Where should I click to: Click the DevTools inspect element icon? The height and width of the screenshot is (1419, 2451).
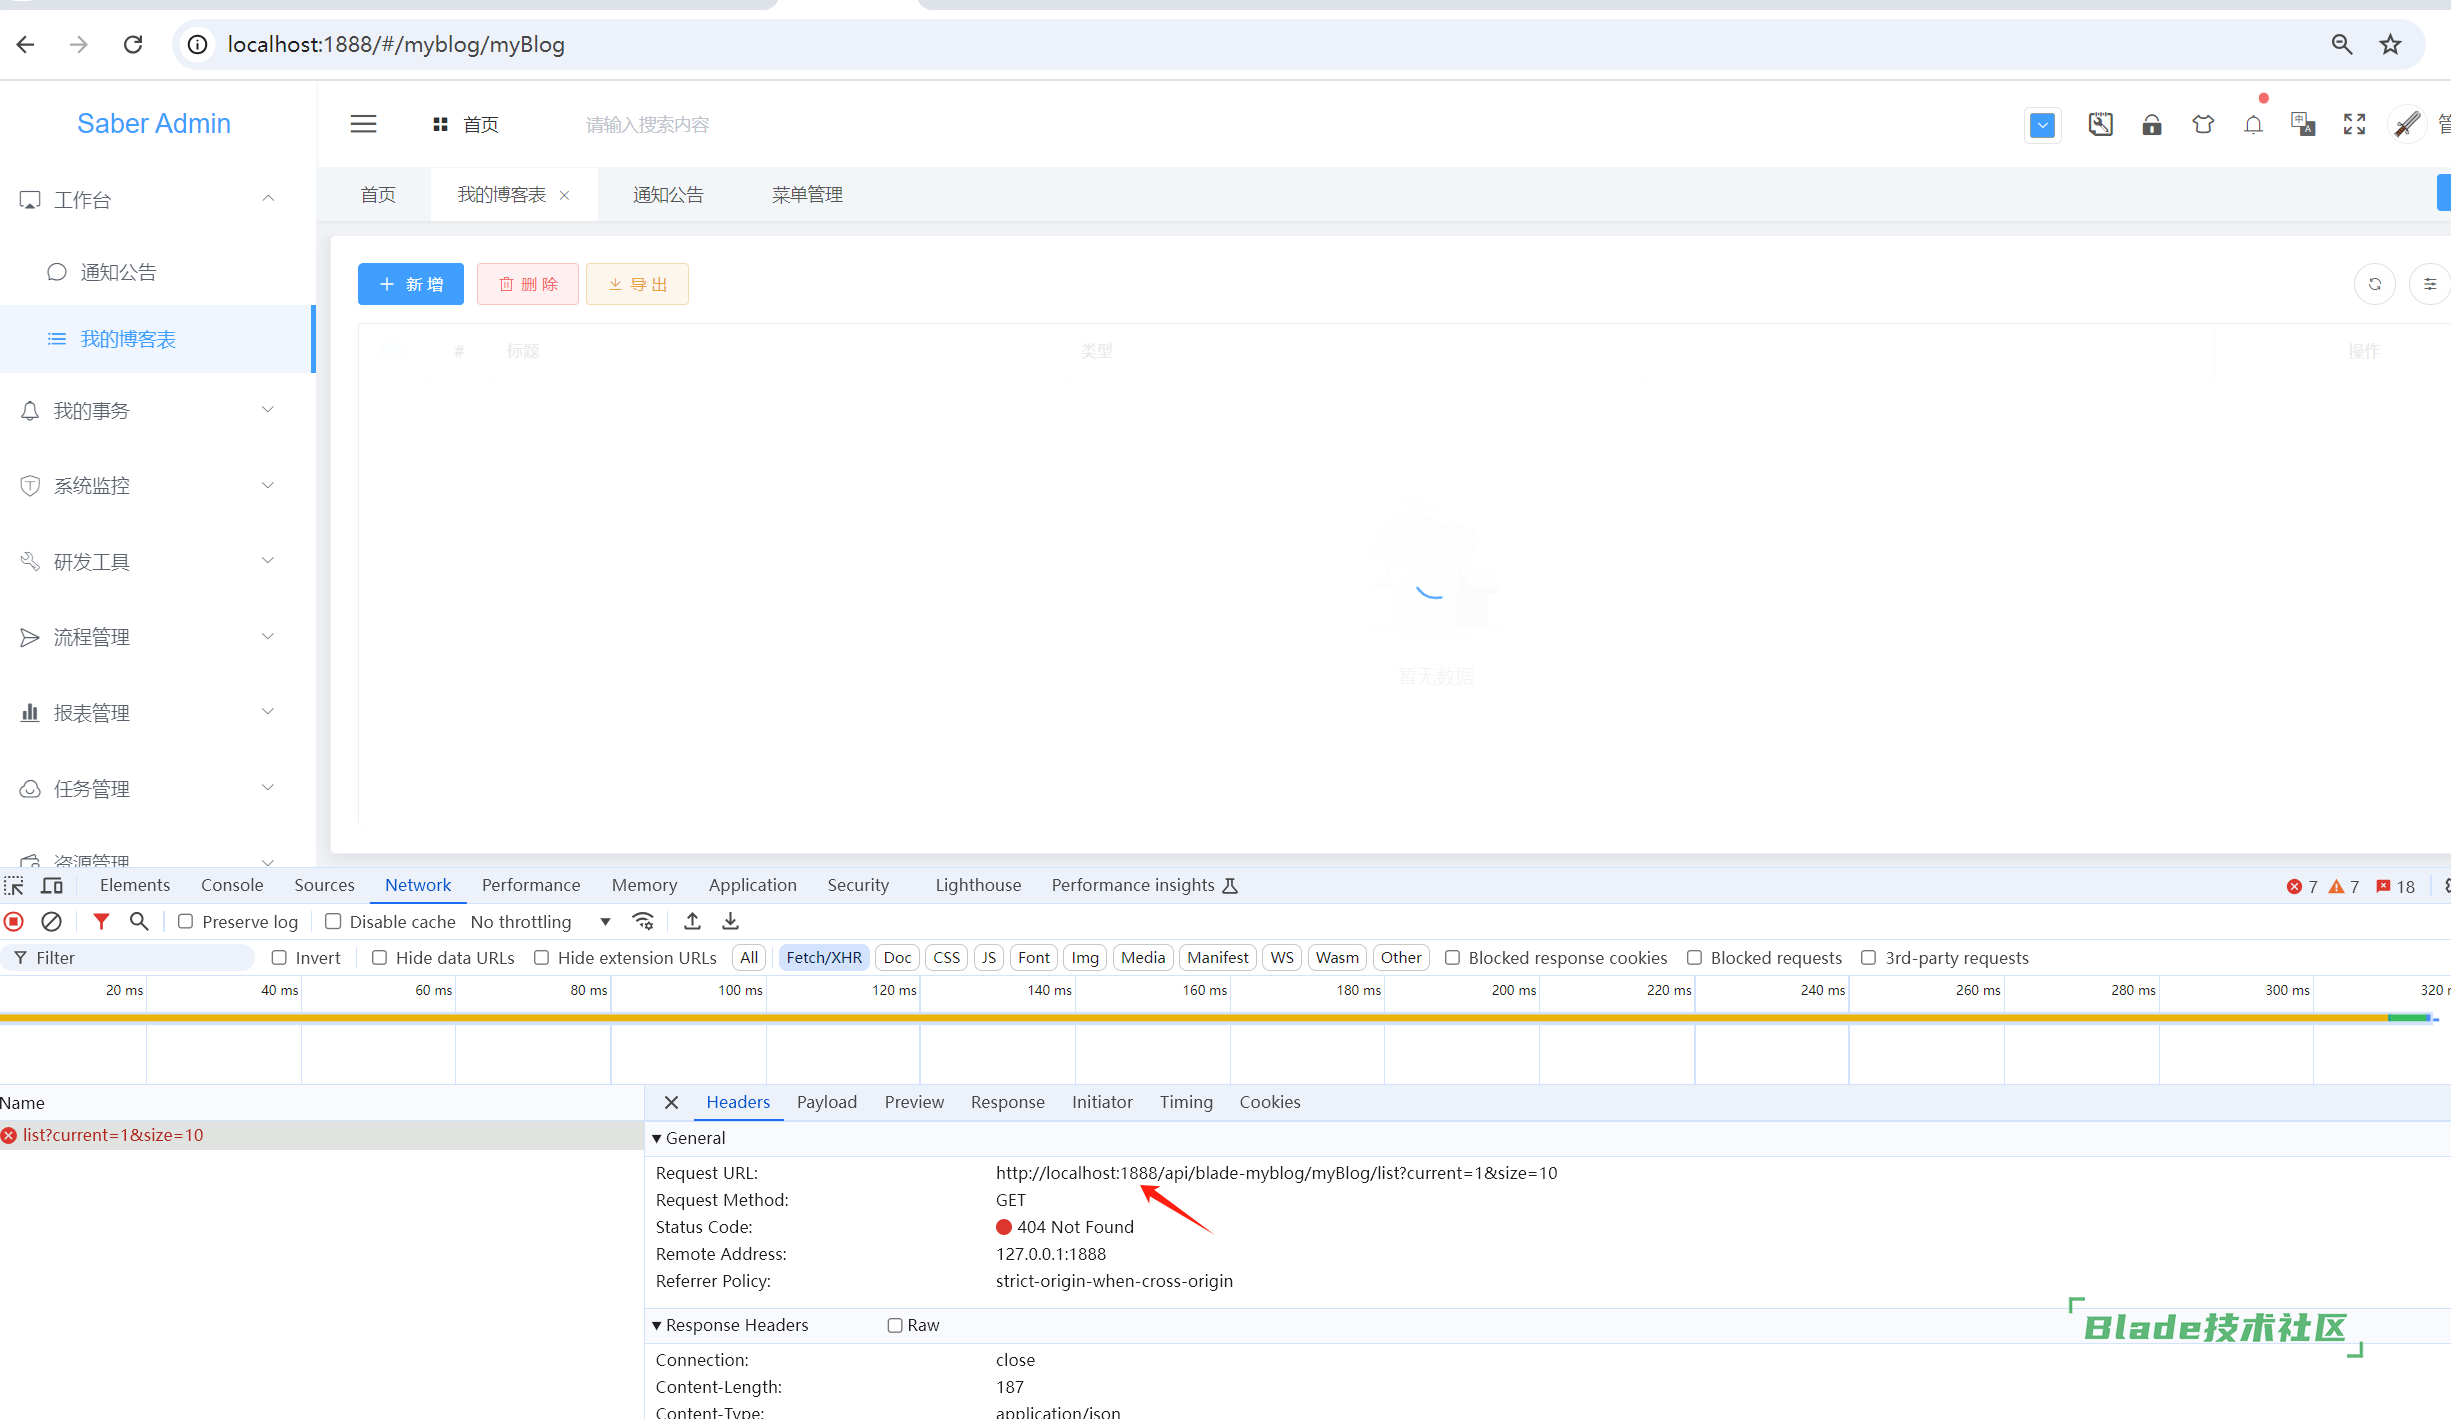click(x=14, y=885)
